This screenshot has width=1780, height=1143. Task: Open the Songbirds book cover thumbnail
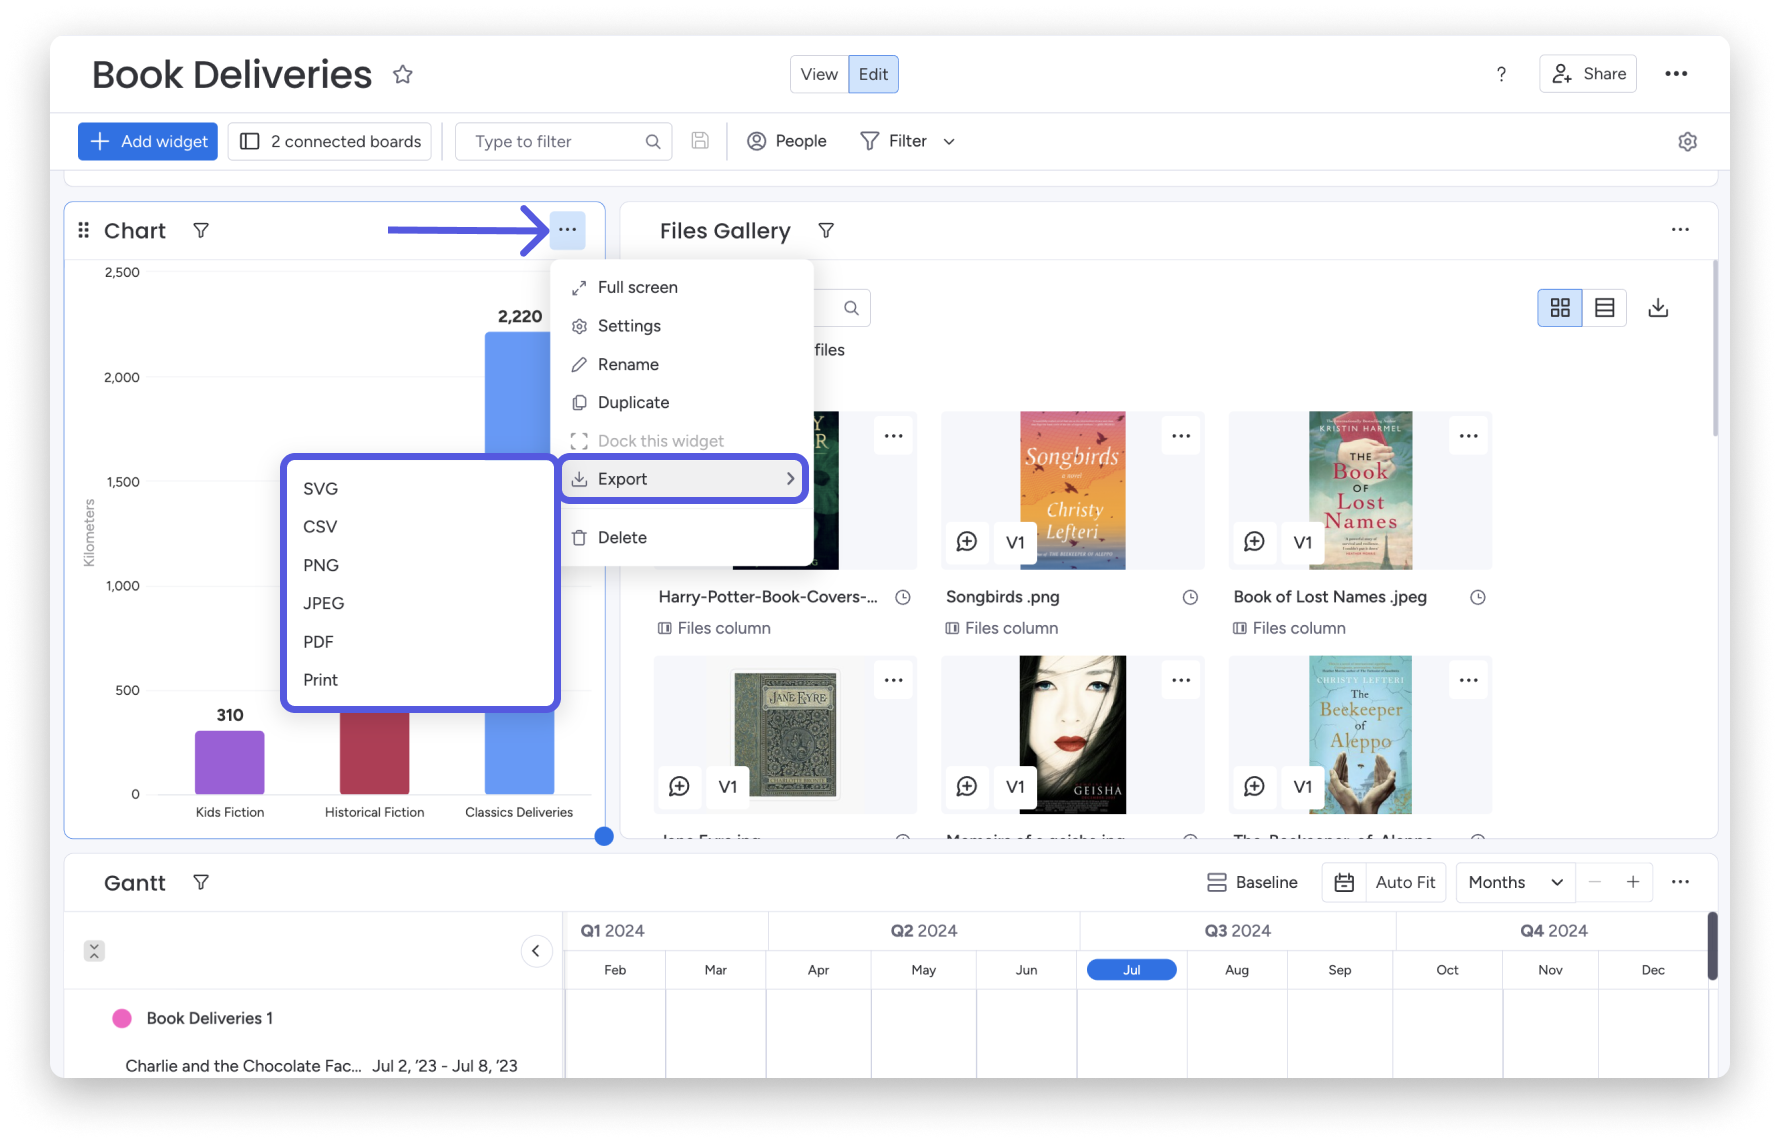point(1073,491)
